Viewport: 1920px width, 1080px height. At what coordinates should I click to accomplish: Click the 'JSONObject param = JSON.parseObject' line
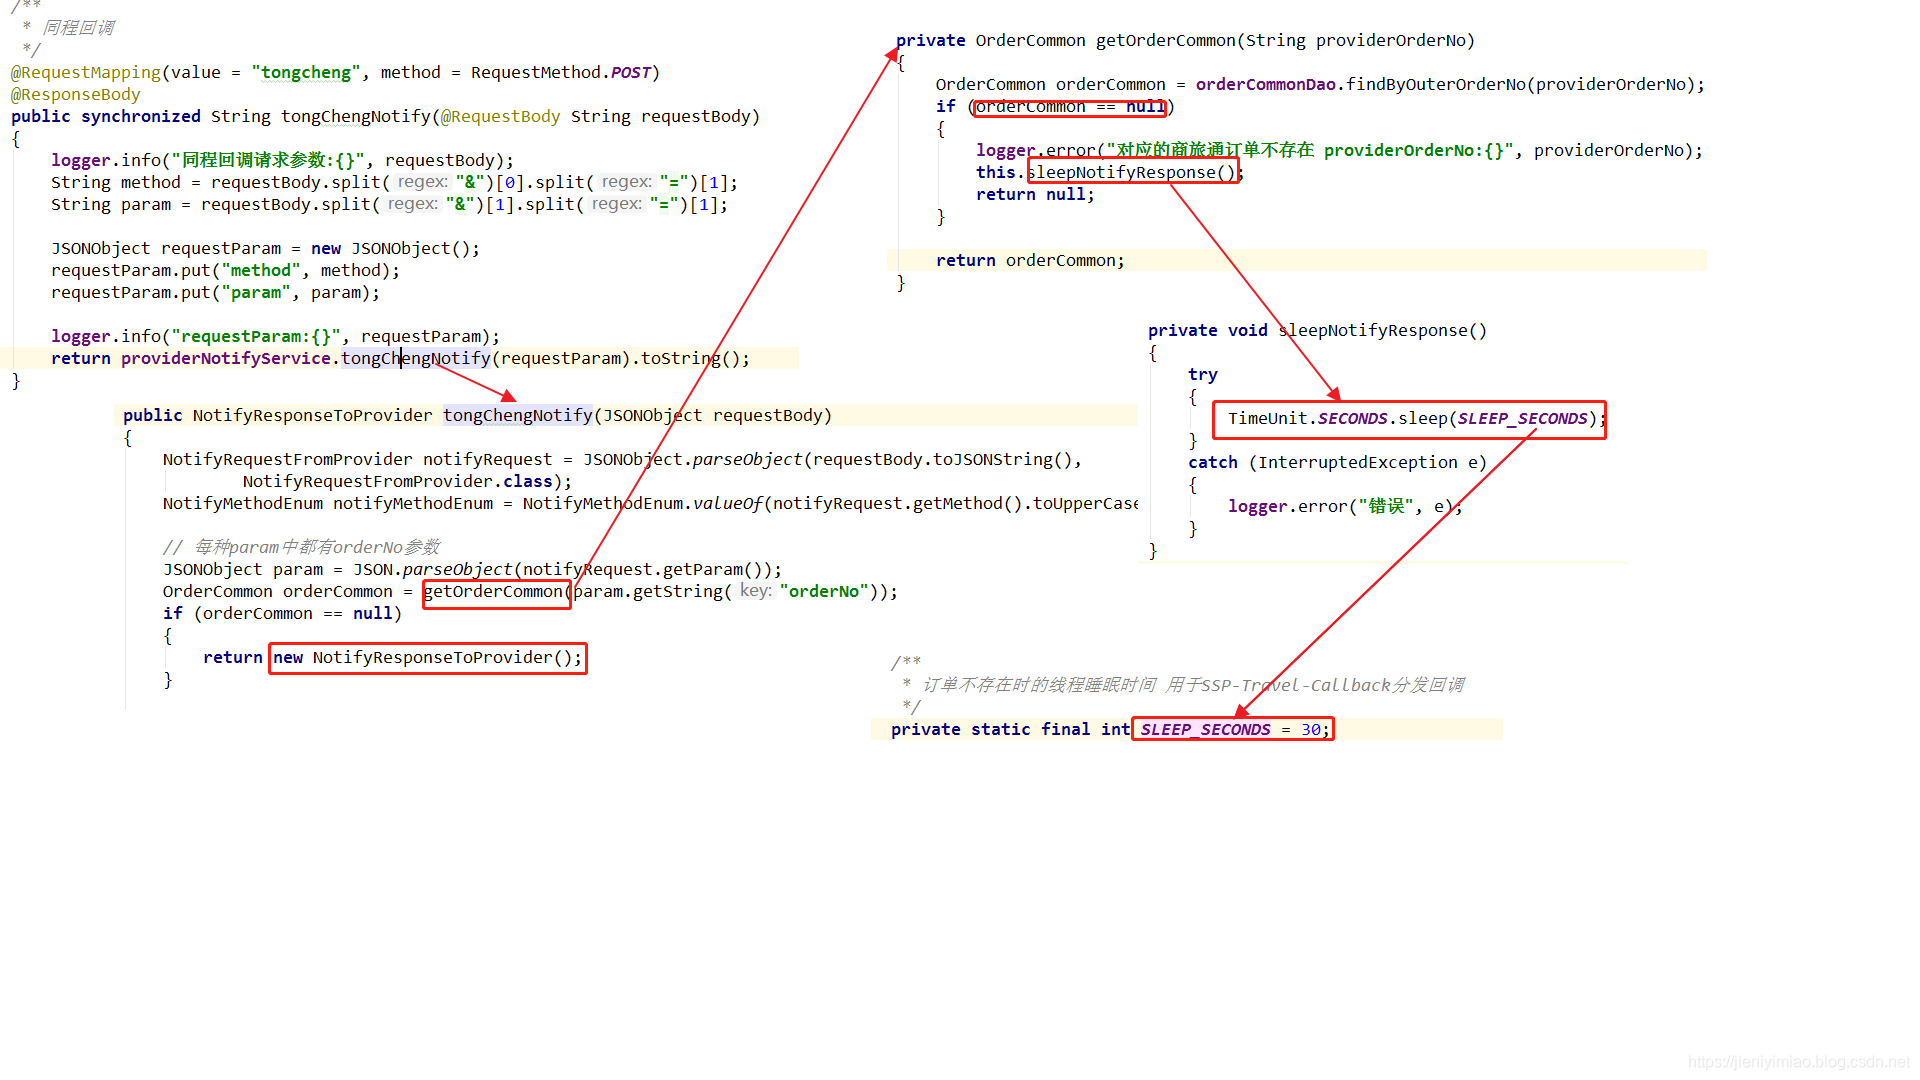[x=472, y=569]
